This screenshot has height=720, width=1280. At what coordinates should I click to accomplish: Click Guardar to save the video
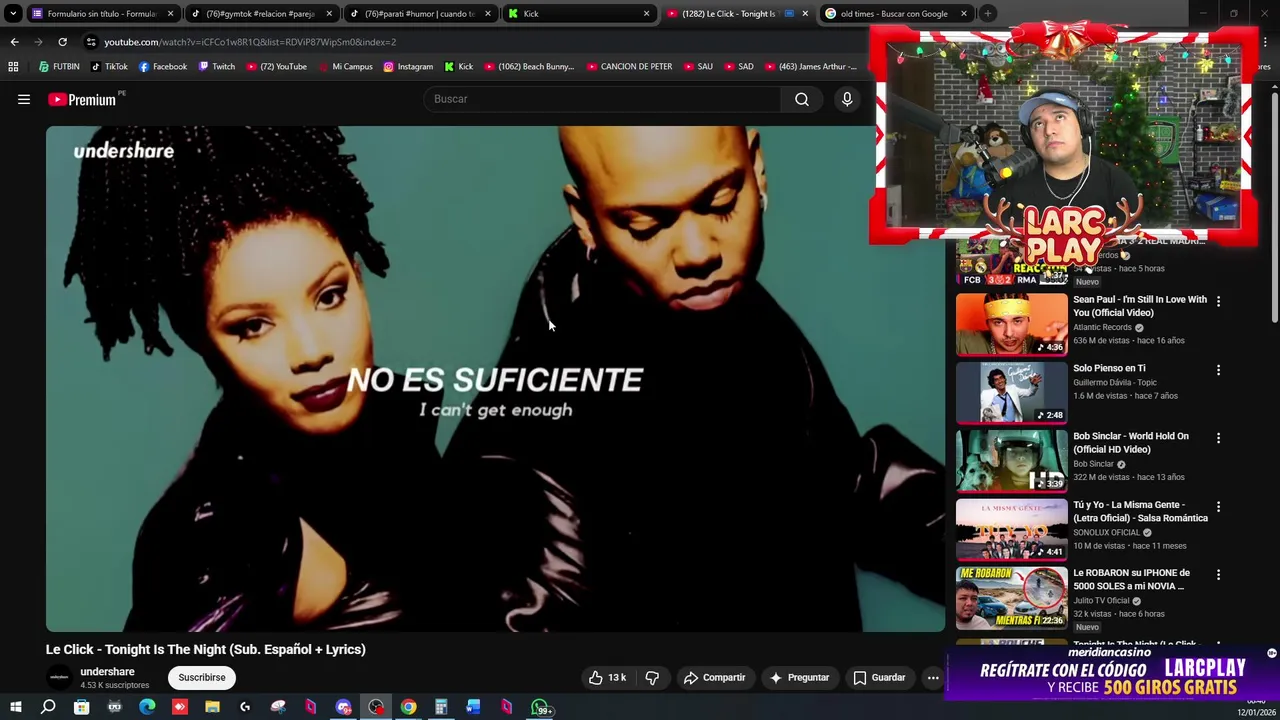[879, 677]
